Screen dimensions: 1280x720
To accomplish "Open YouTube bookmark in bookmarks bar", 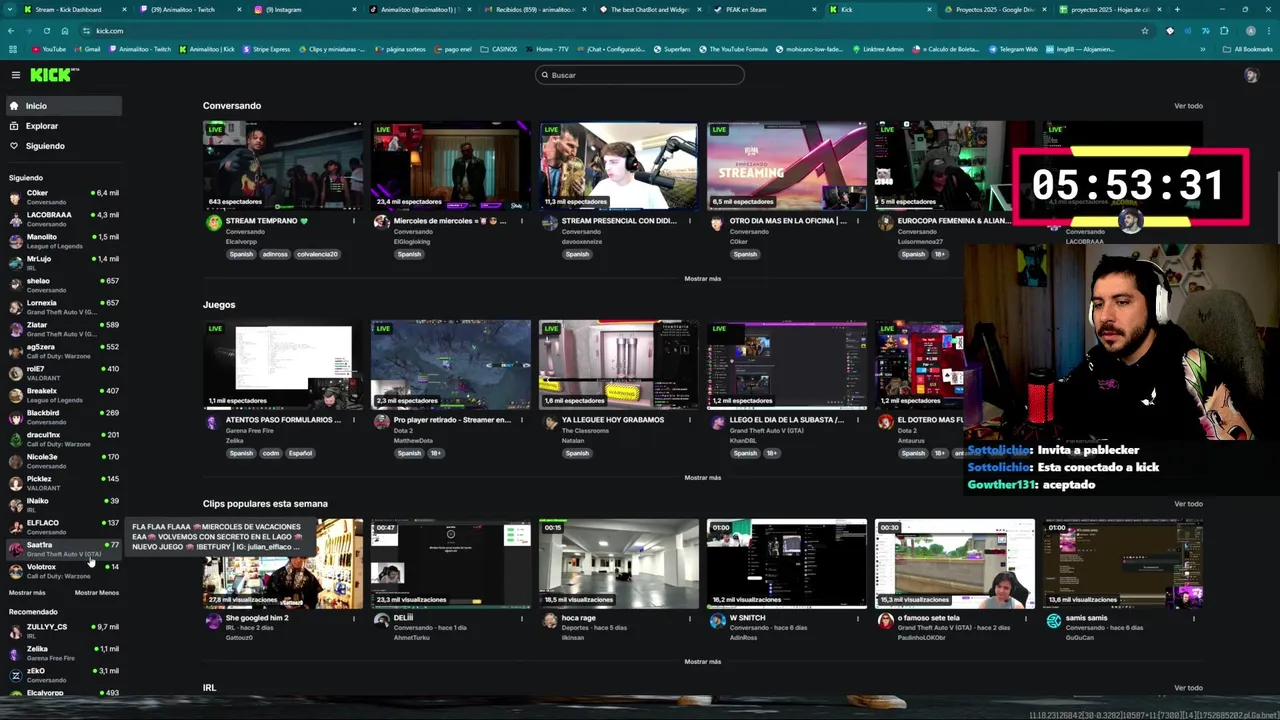I will coord(49,49).
